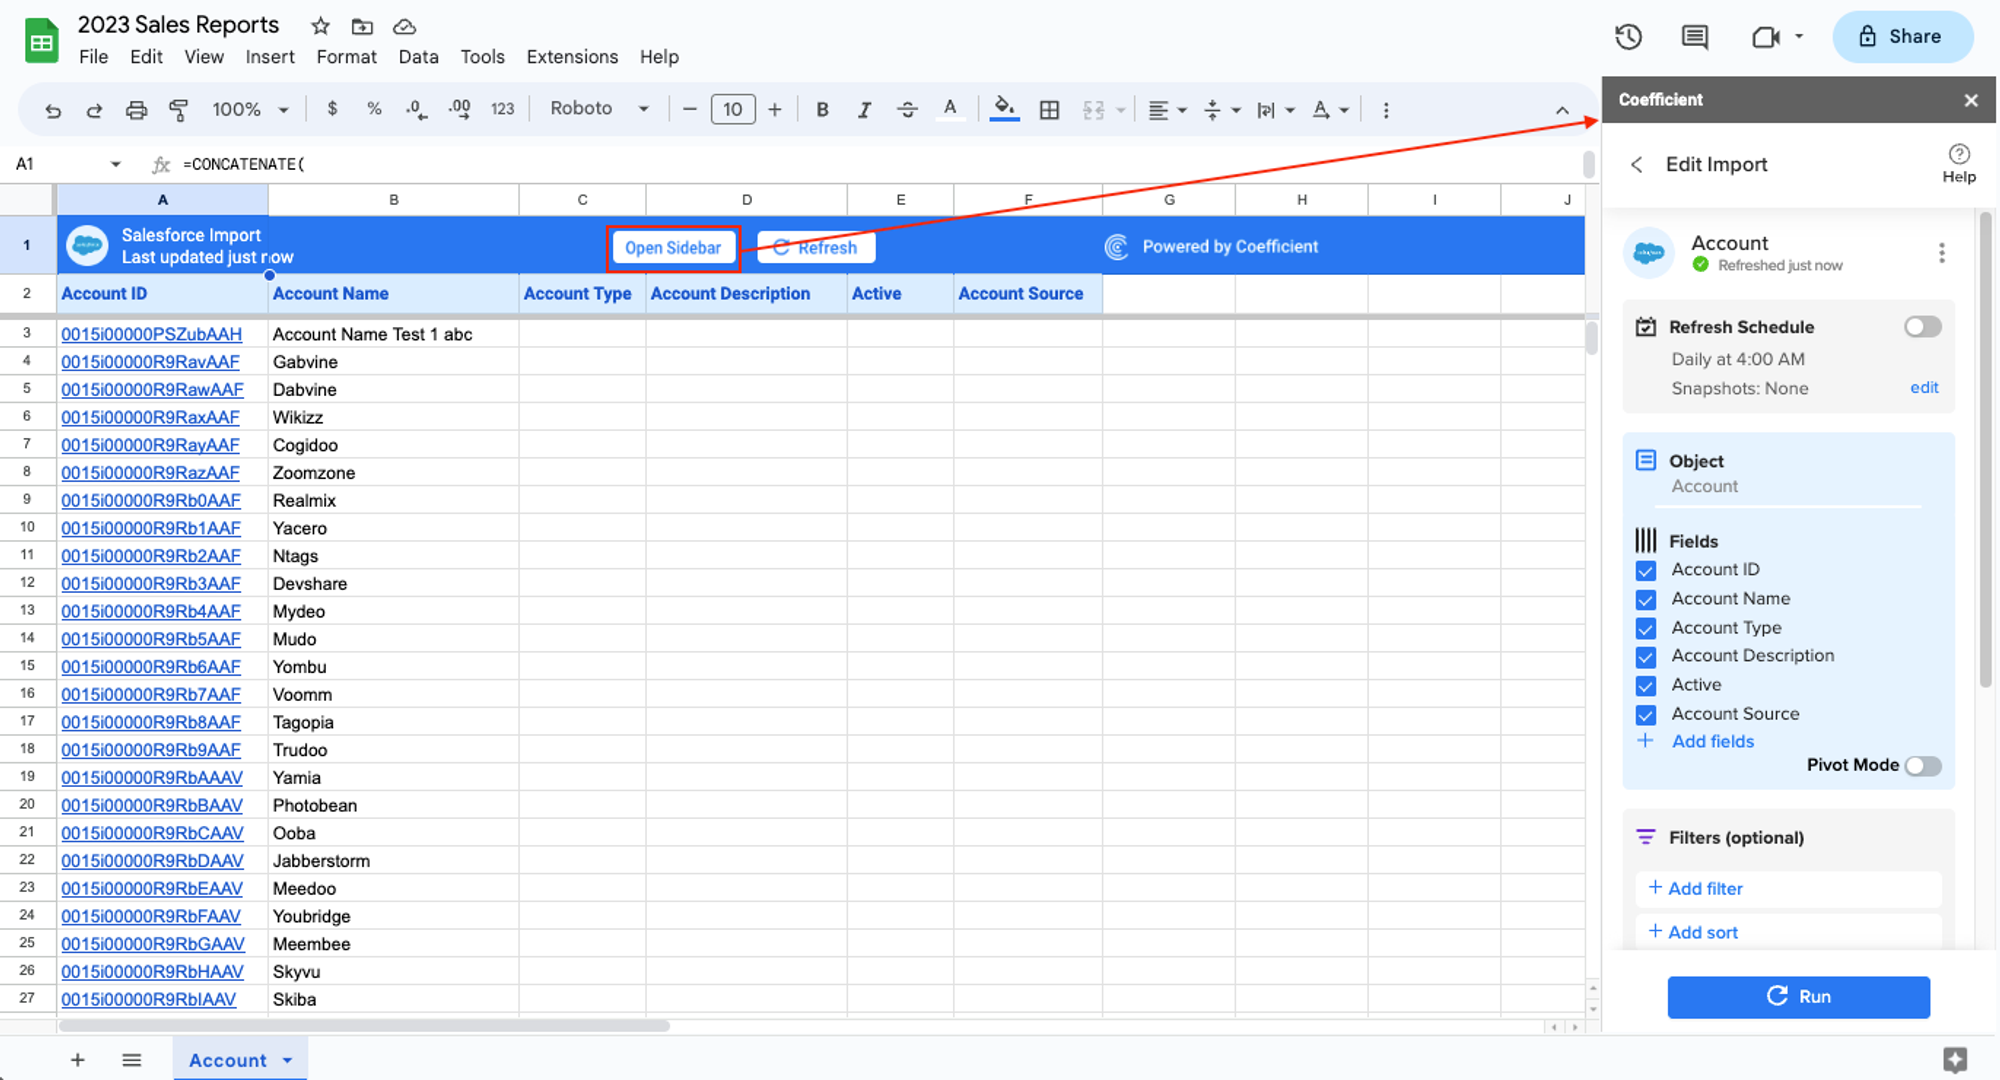Select the paint format tool
Viewport: 2000px width, 1080px height.
(178, 110)
